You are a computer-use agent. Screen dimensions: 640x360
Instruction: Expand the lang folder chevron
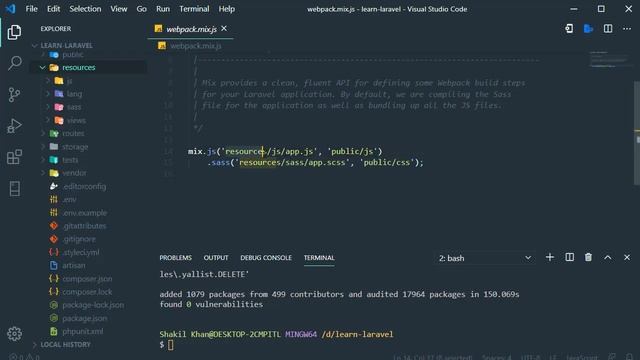coord(48,94)
